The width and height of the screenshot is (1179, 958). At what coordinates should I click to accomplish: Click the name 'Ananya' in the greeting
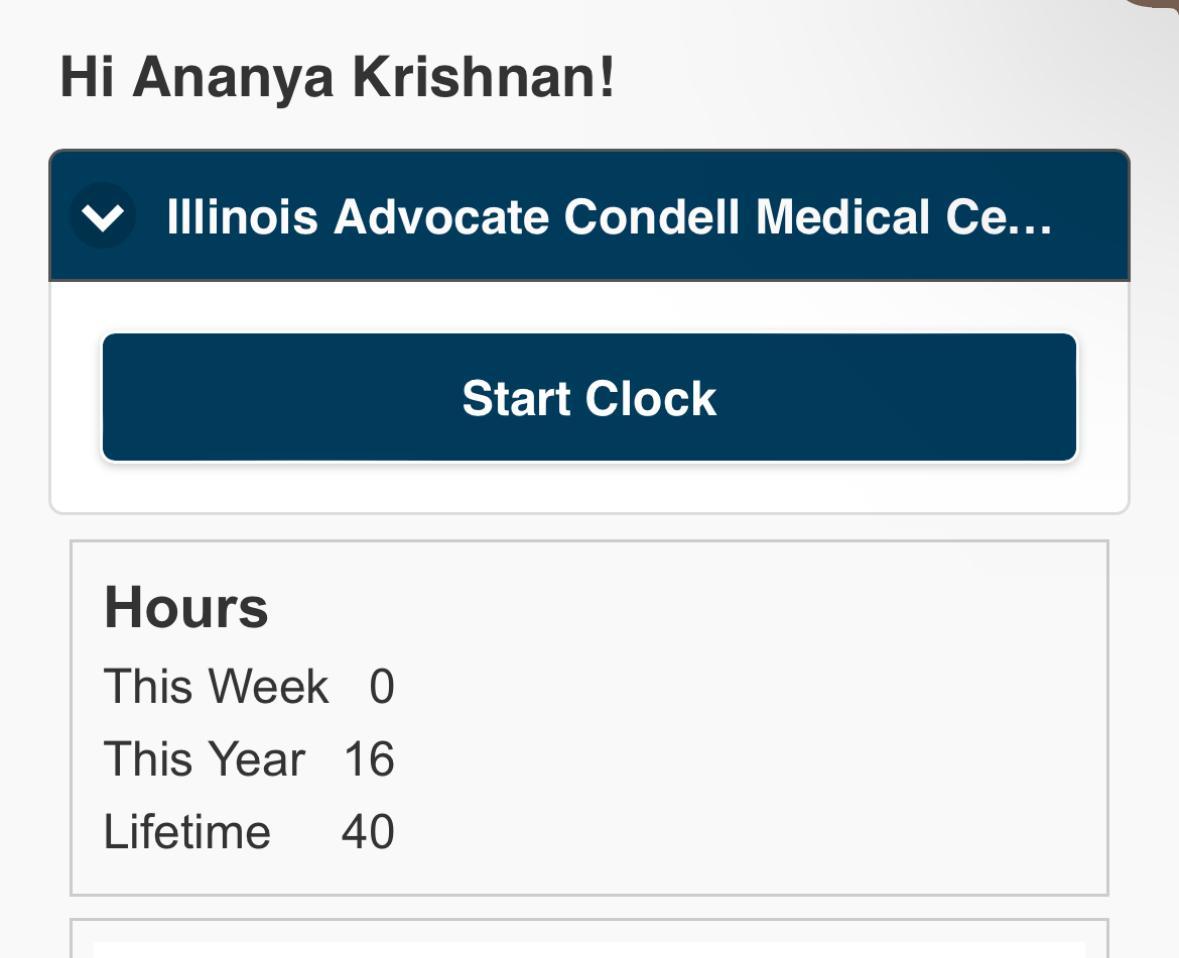coord(232,77)
